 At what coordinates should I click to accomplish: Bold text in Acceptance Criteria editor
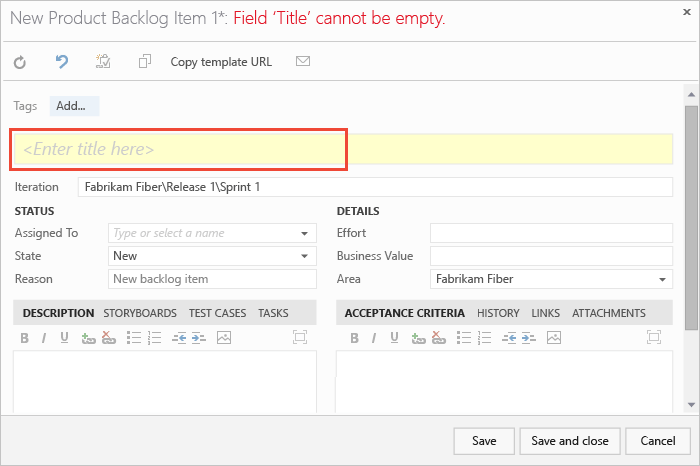(x=354, y=338)
